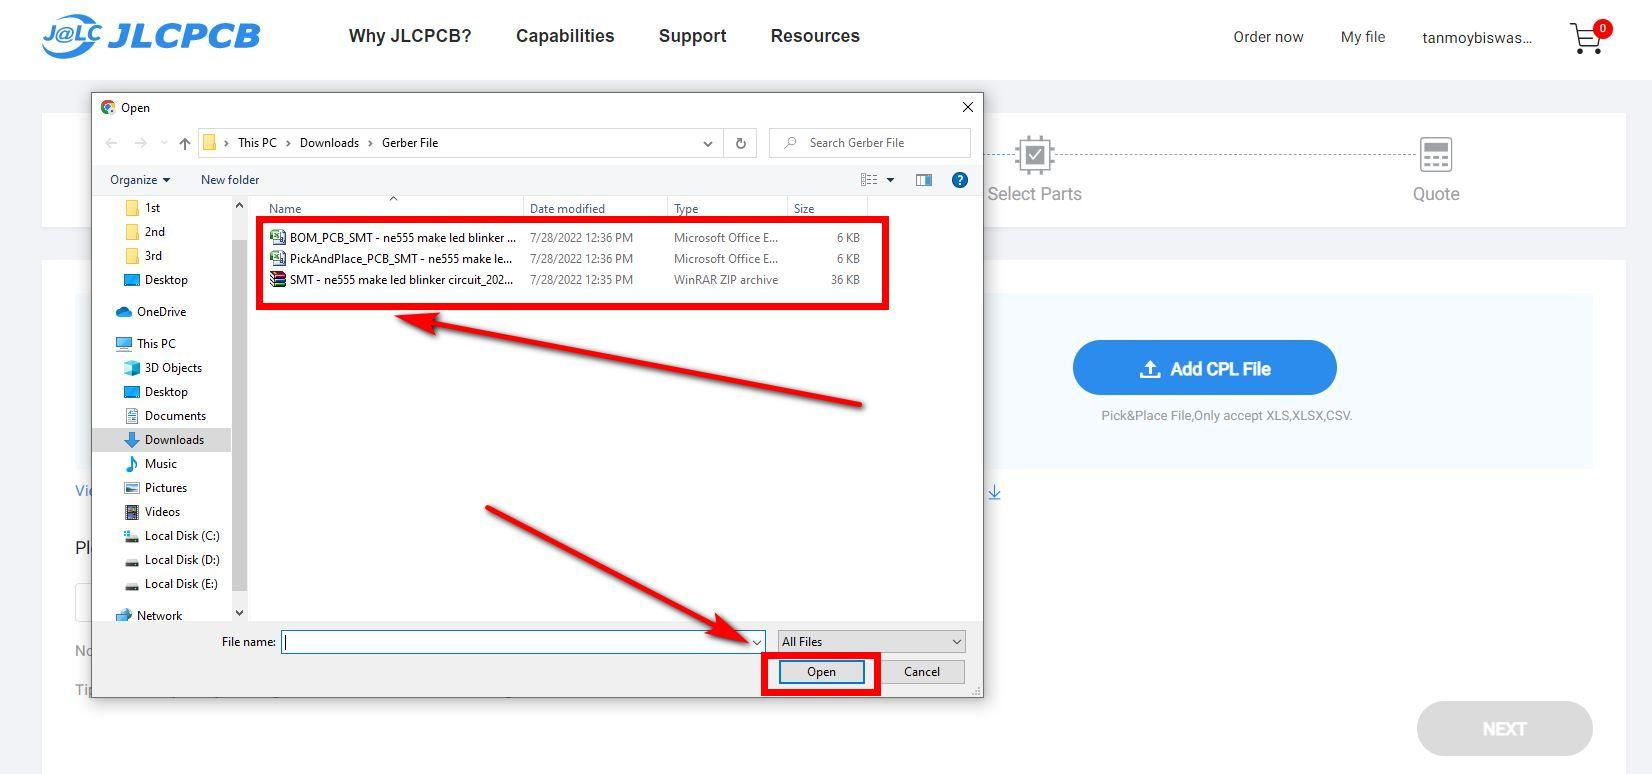This screenshot has height=774, width=1652.
Task: Cancel the Open file dialog
Action: point(922,672)
